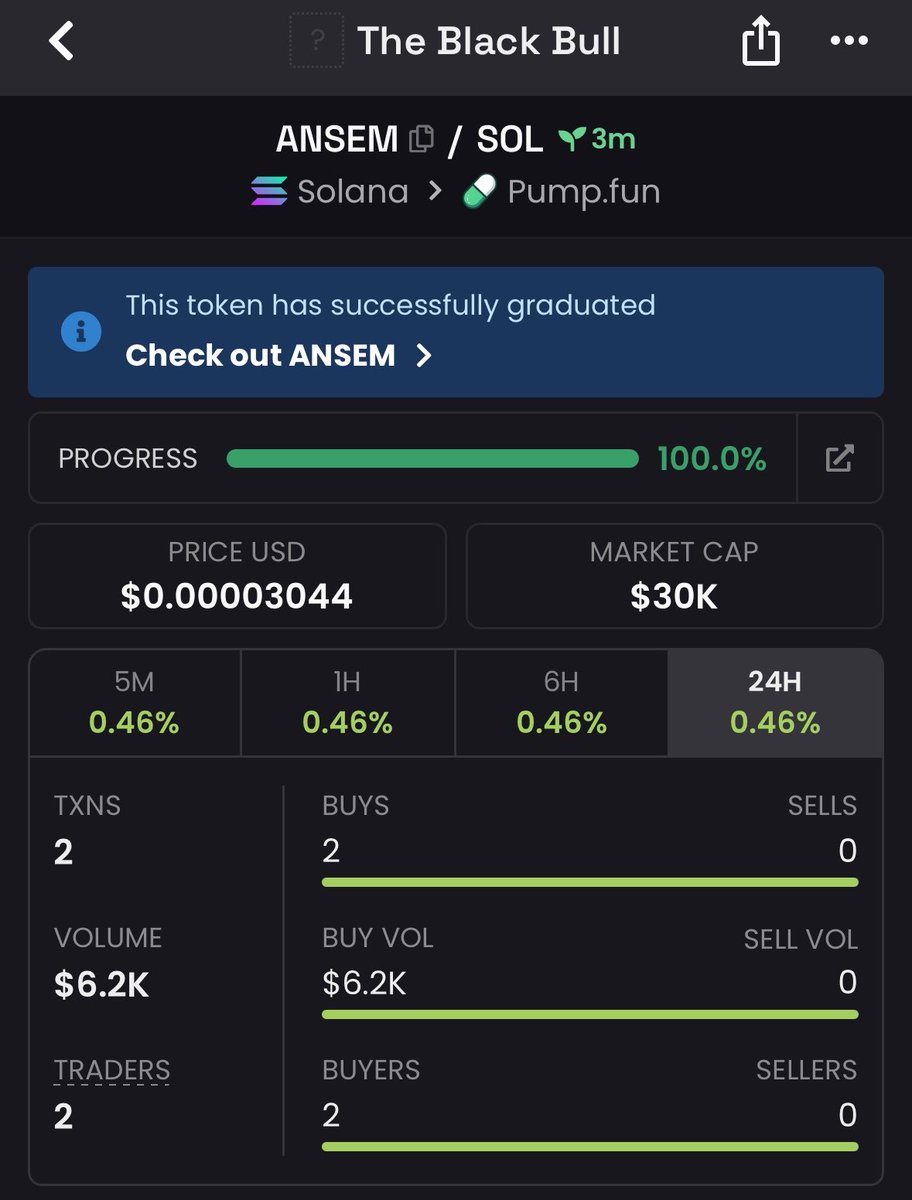The image size is (912, 1200).
Task: Click the blue info circle icon
Action: click(81, 331)
